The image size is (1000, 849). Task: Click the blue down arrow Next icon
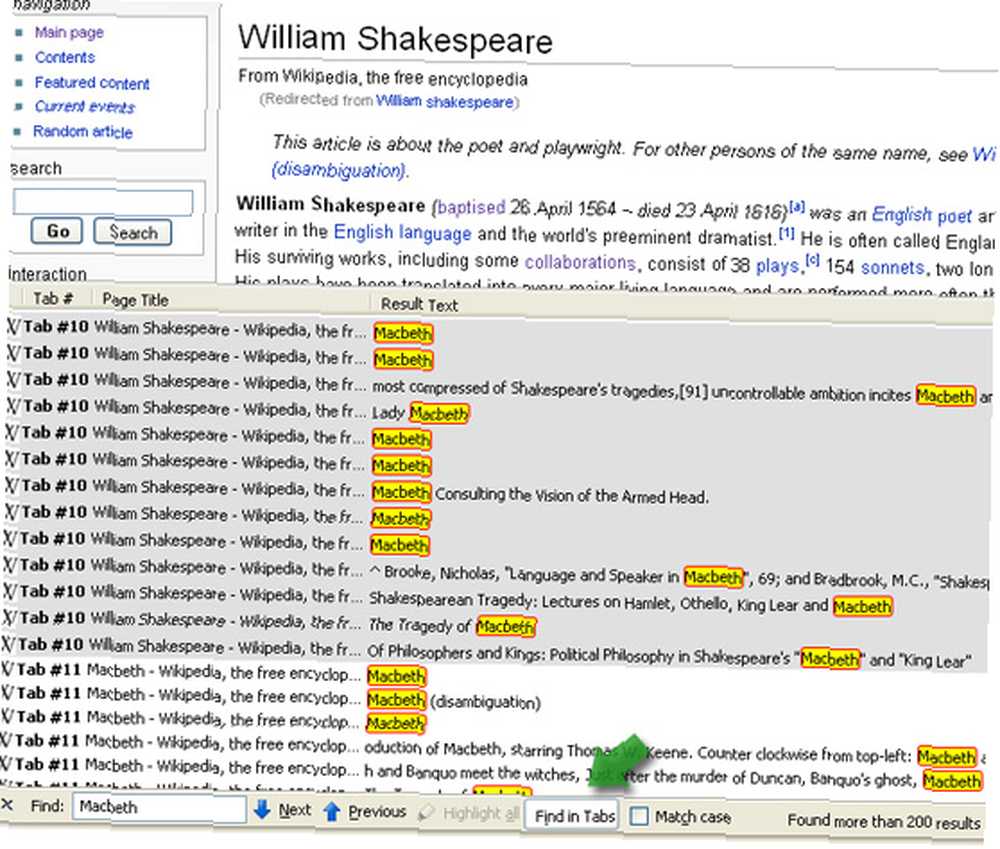tap(262, 809)
